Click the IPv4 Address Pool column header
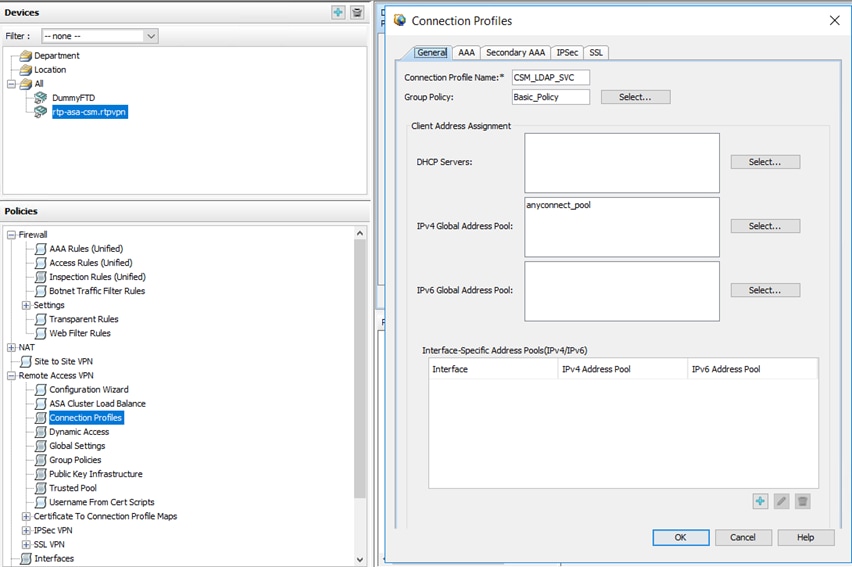Viewport: 852px width, 567px height. point(623,369)
